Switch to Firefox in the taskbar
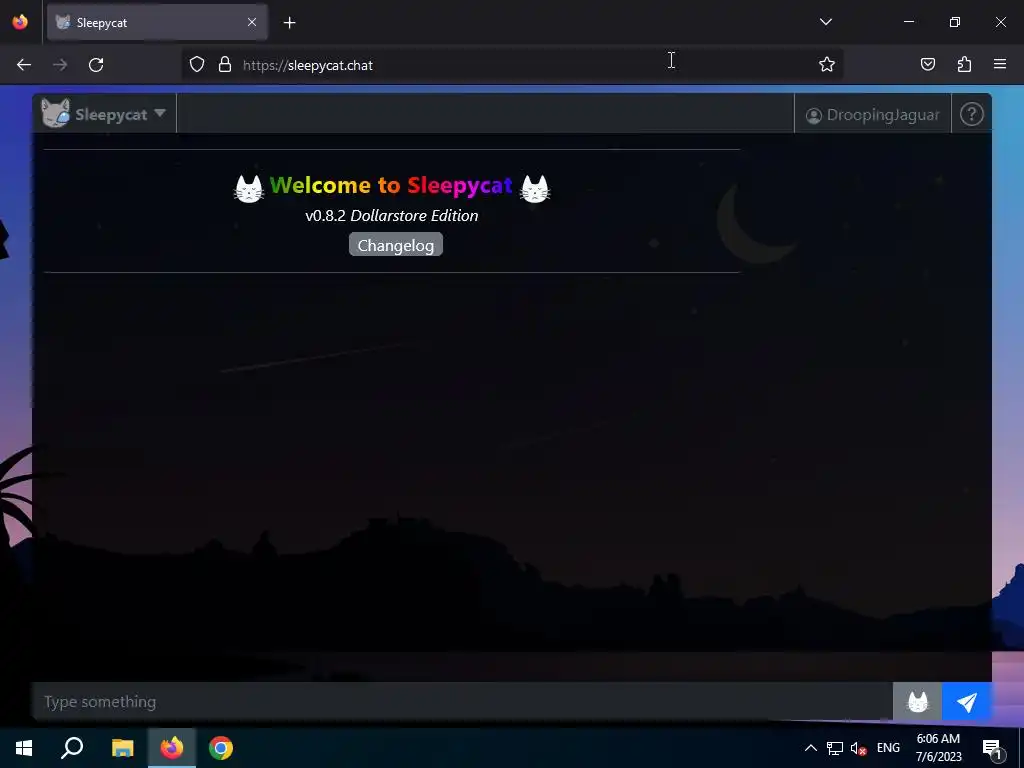Viewport: 1024px width, 768px height. [172, 748]
